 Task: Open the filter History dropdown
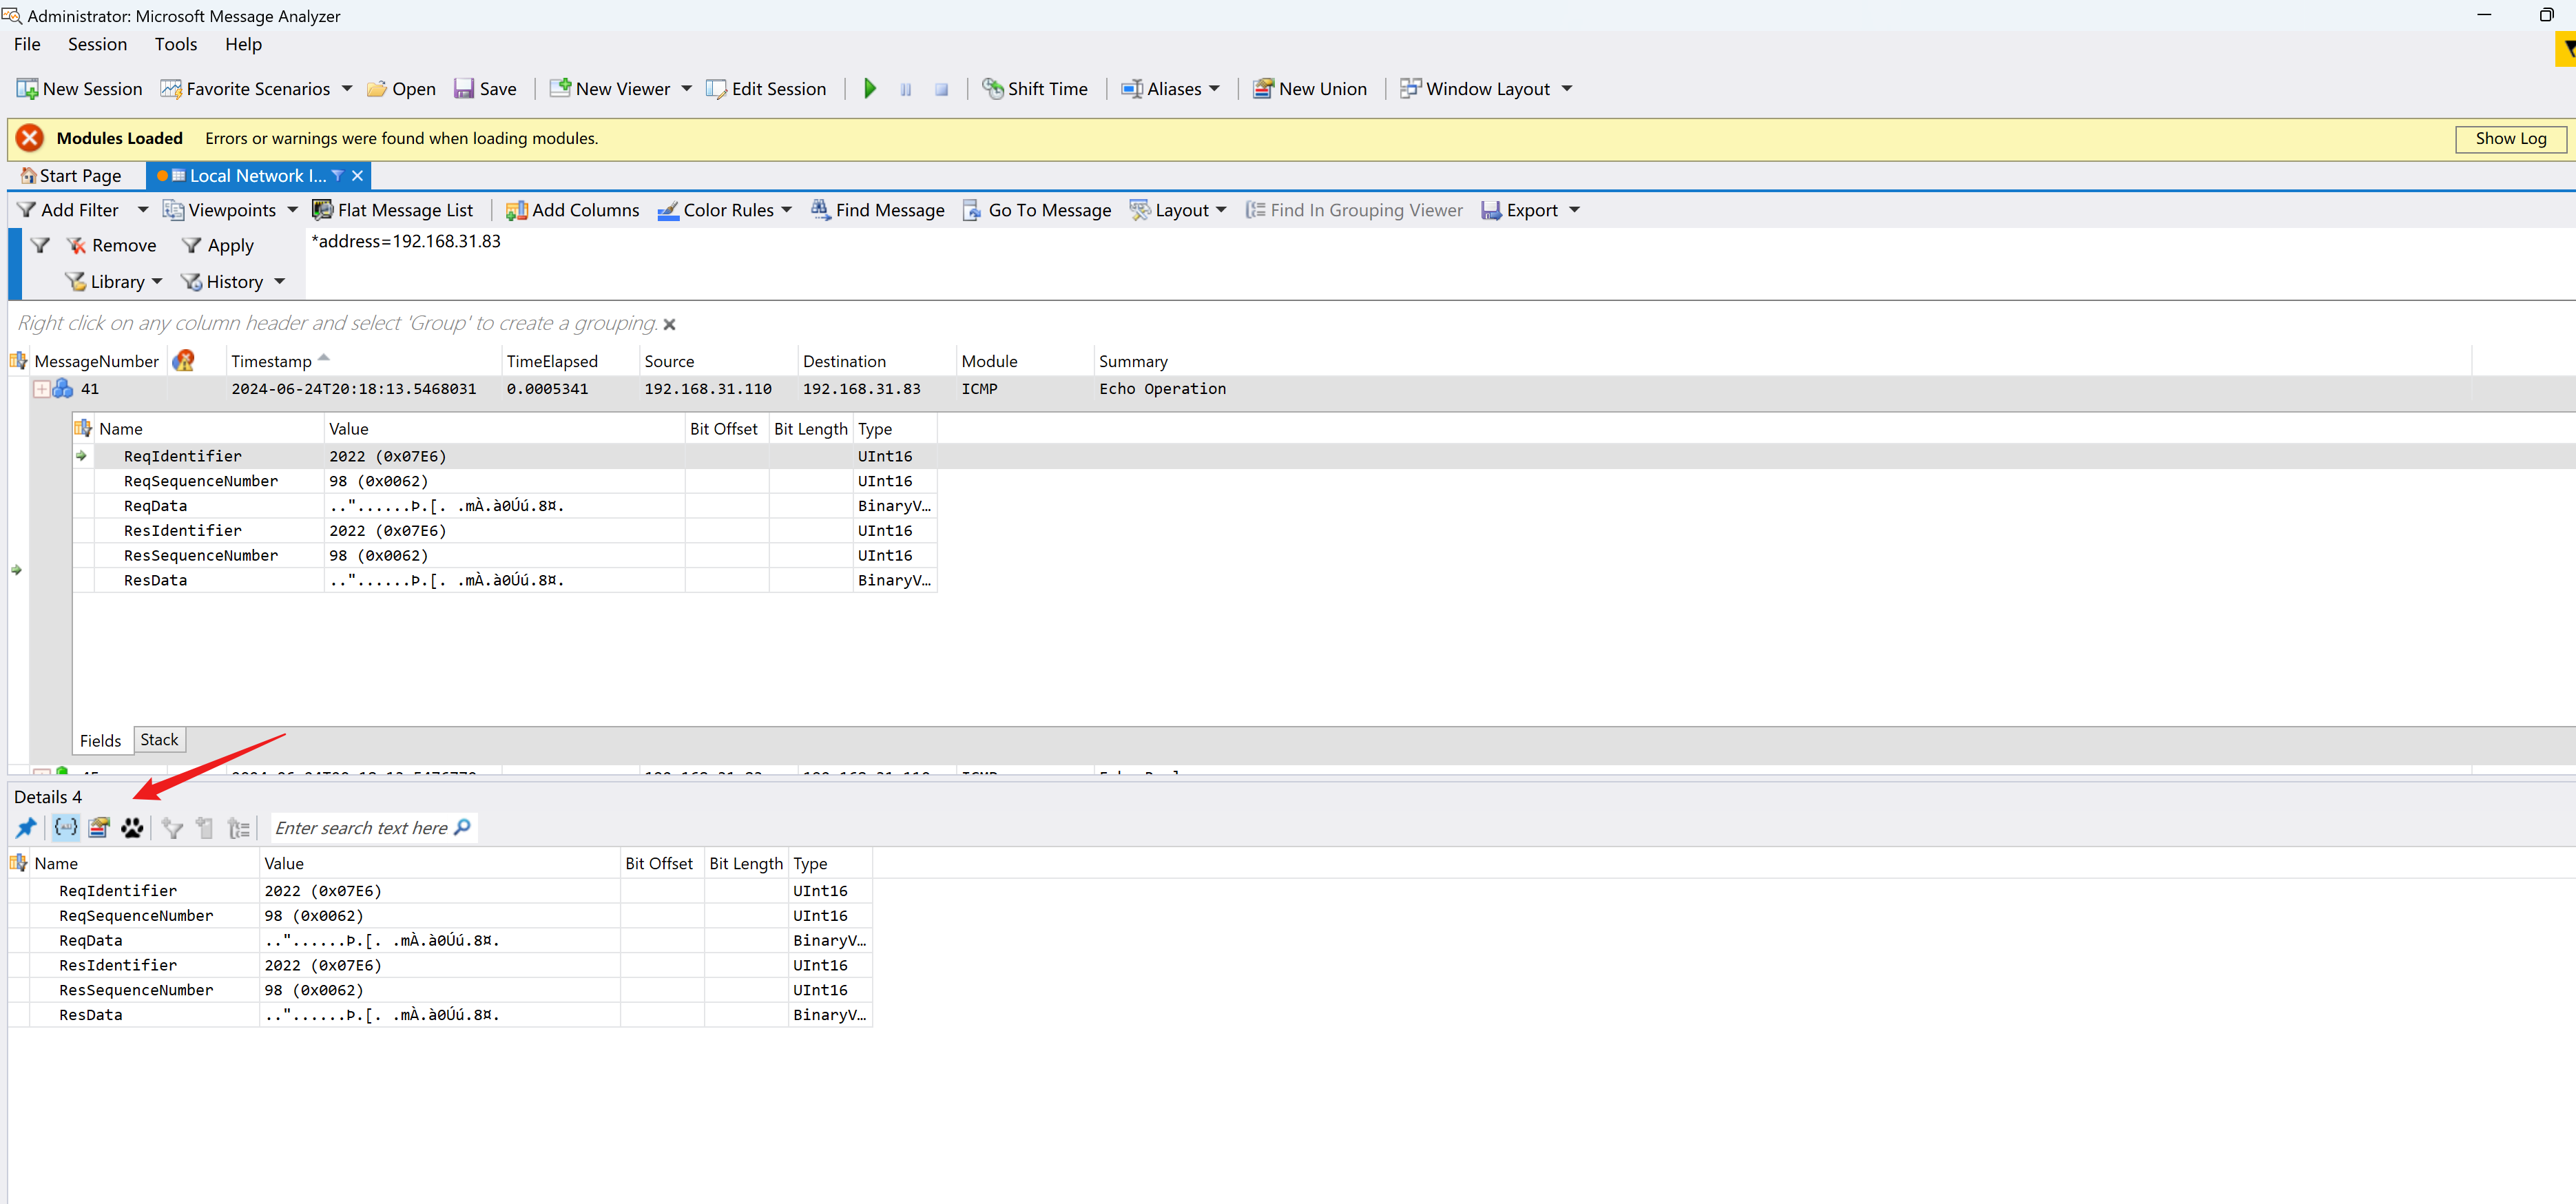[232, 282]
